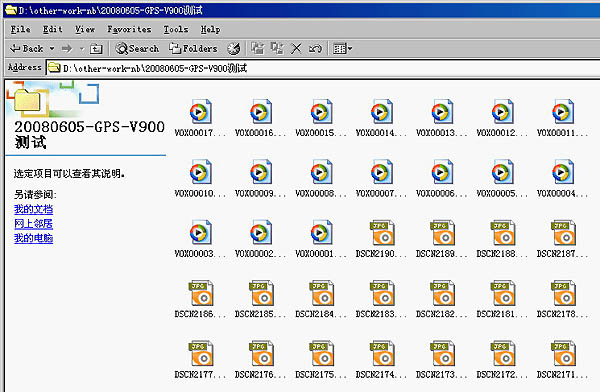This screenshot has width=600, height=392.
Task: Select the DSCN2173 JPG image file
Action: pos(442,360)
